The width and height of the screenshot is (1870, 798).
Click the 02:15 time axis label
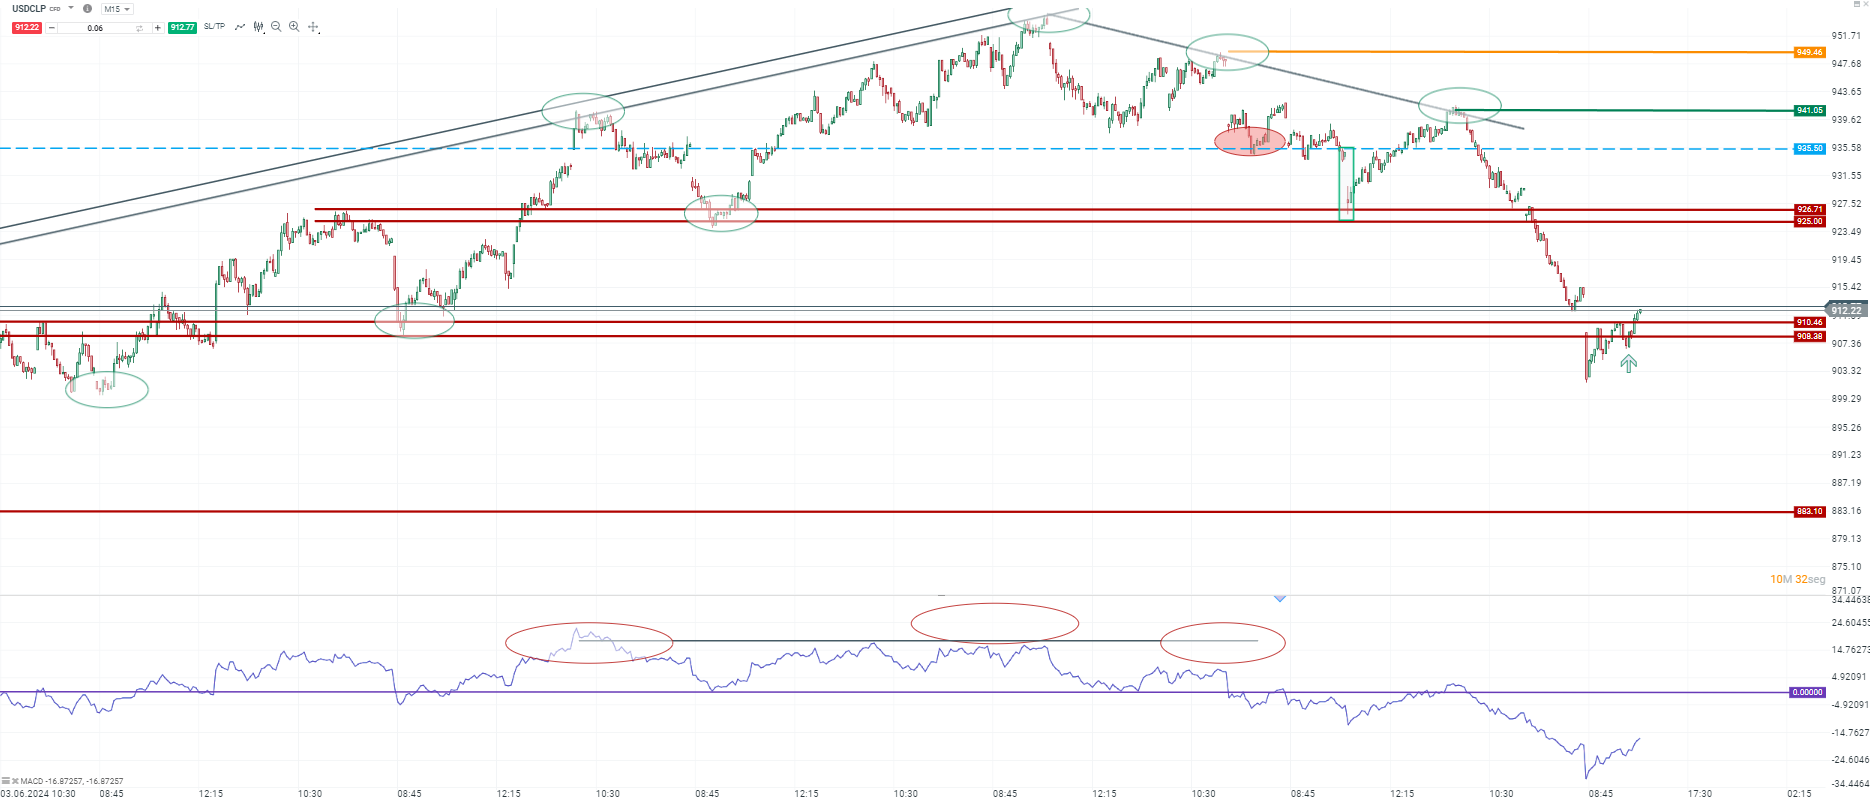click(x=1799, y=793)
